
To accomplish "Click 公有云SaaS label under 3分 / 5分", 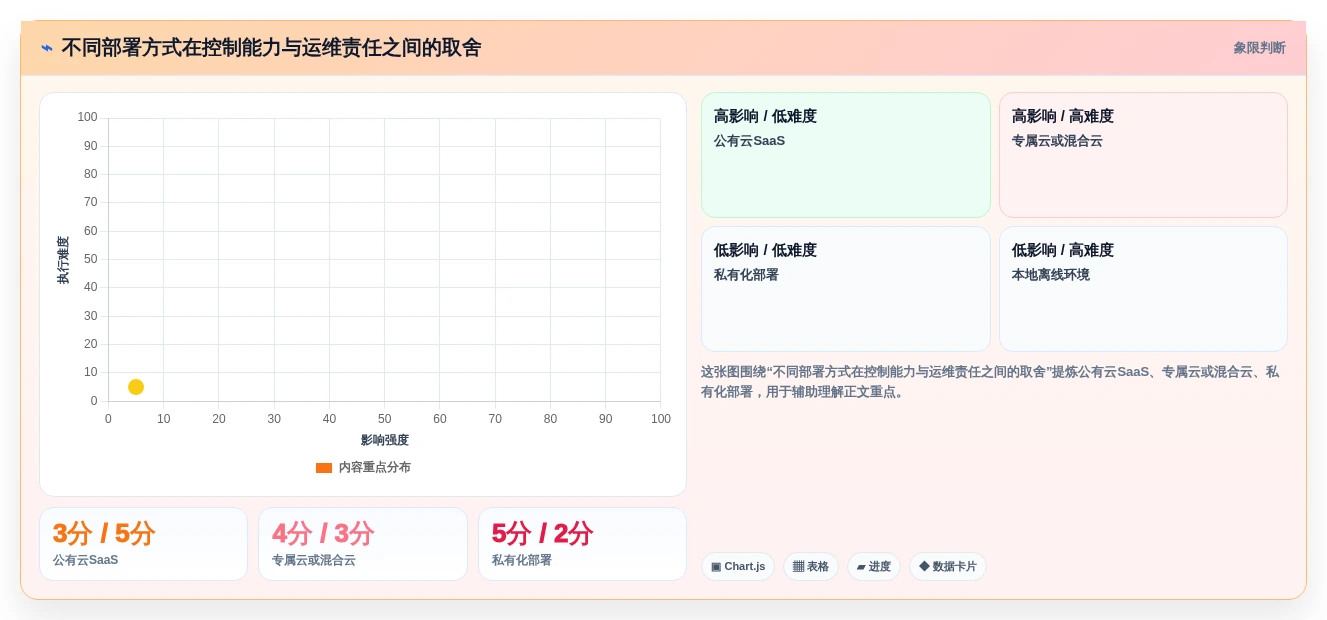I will click(x=85, y=560).
